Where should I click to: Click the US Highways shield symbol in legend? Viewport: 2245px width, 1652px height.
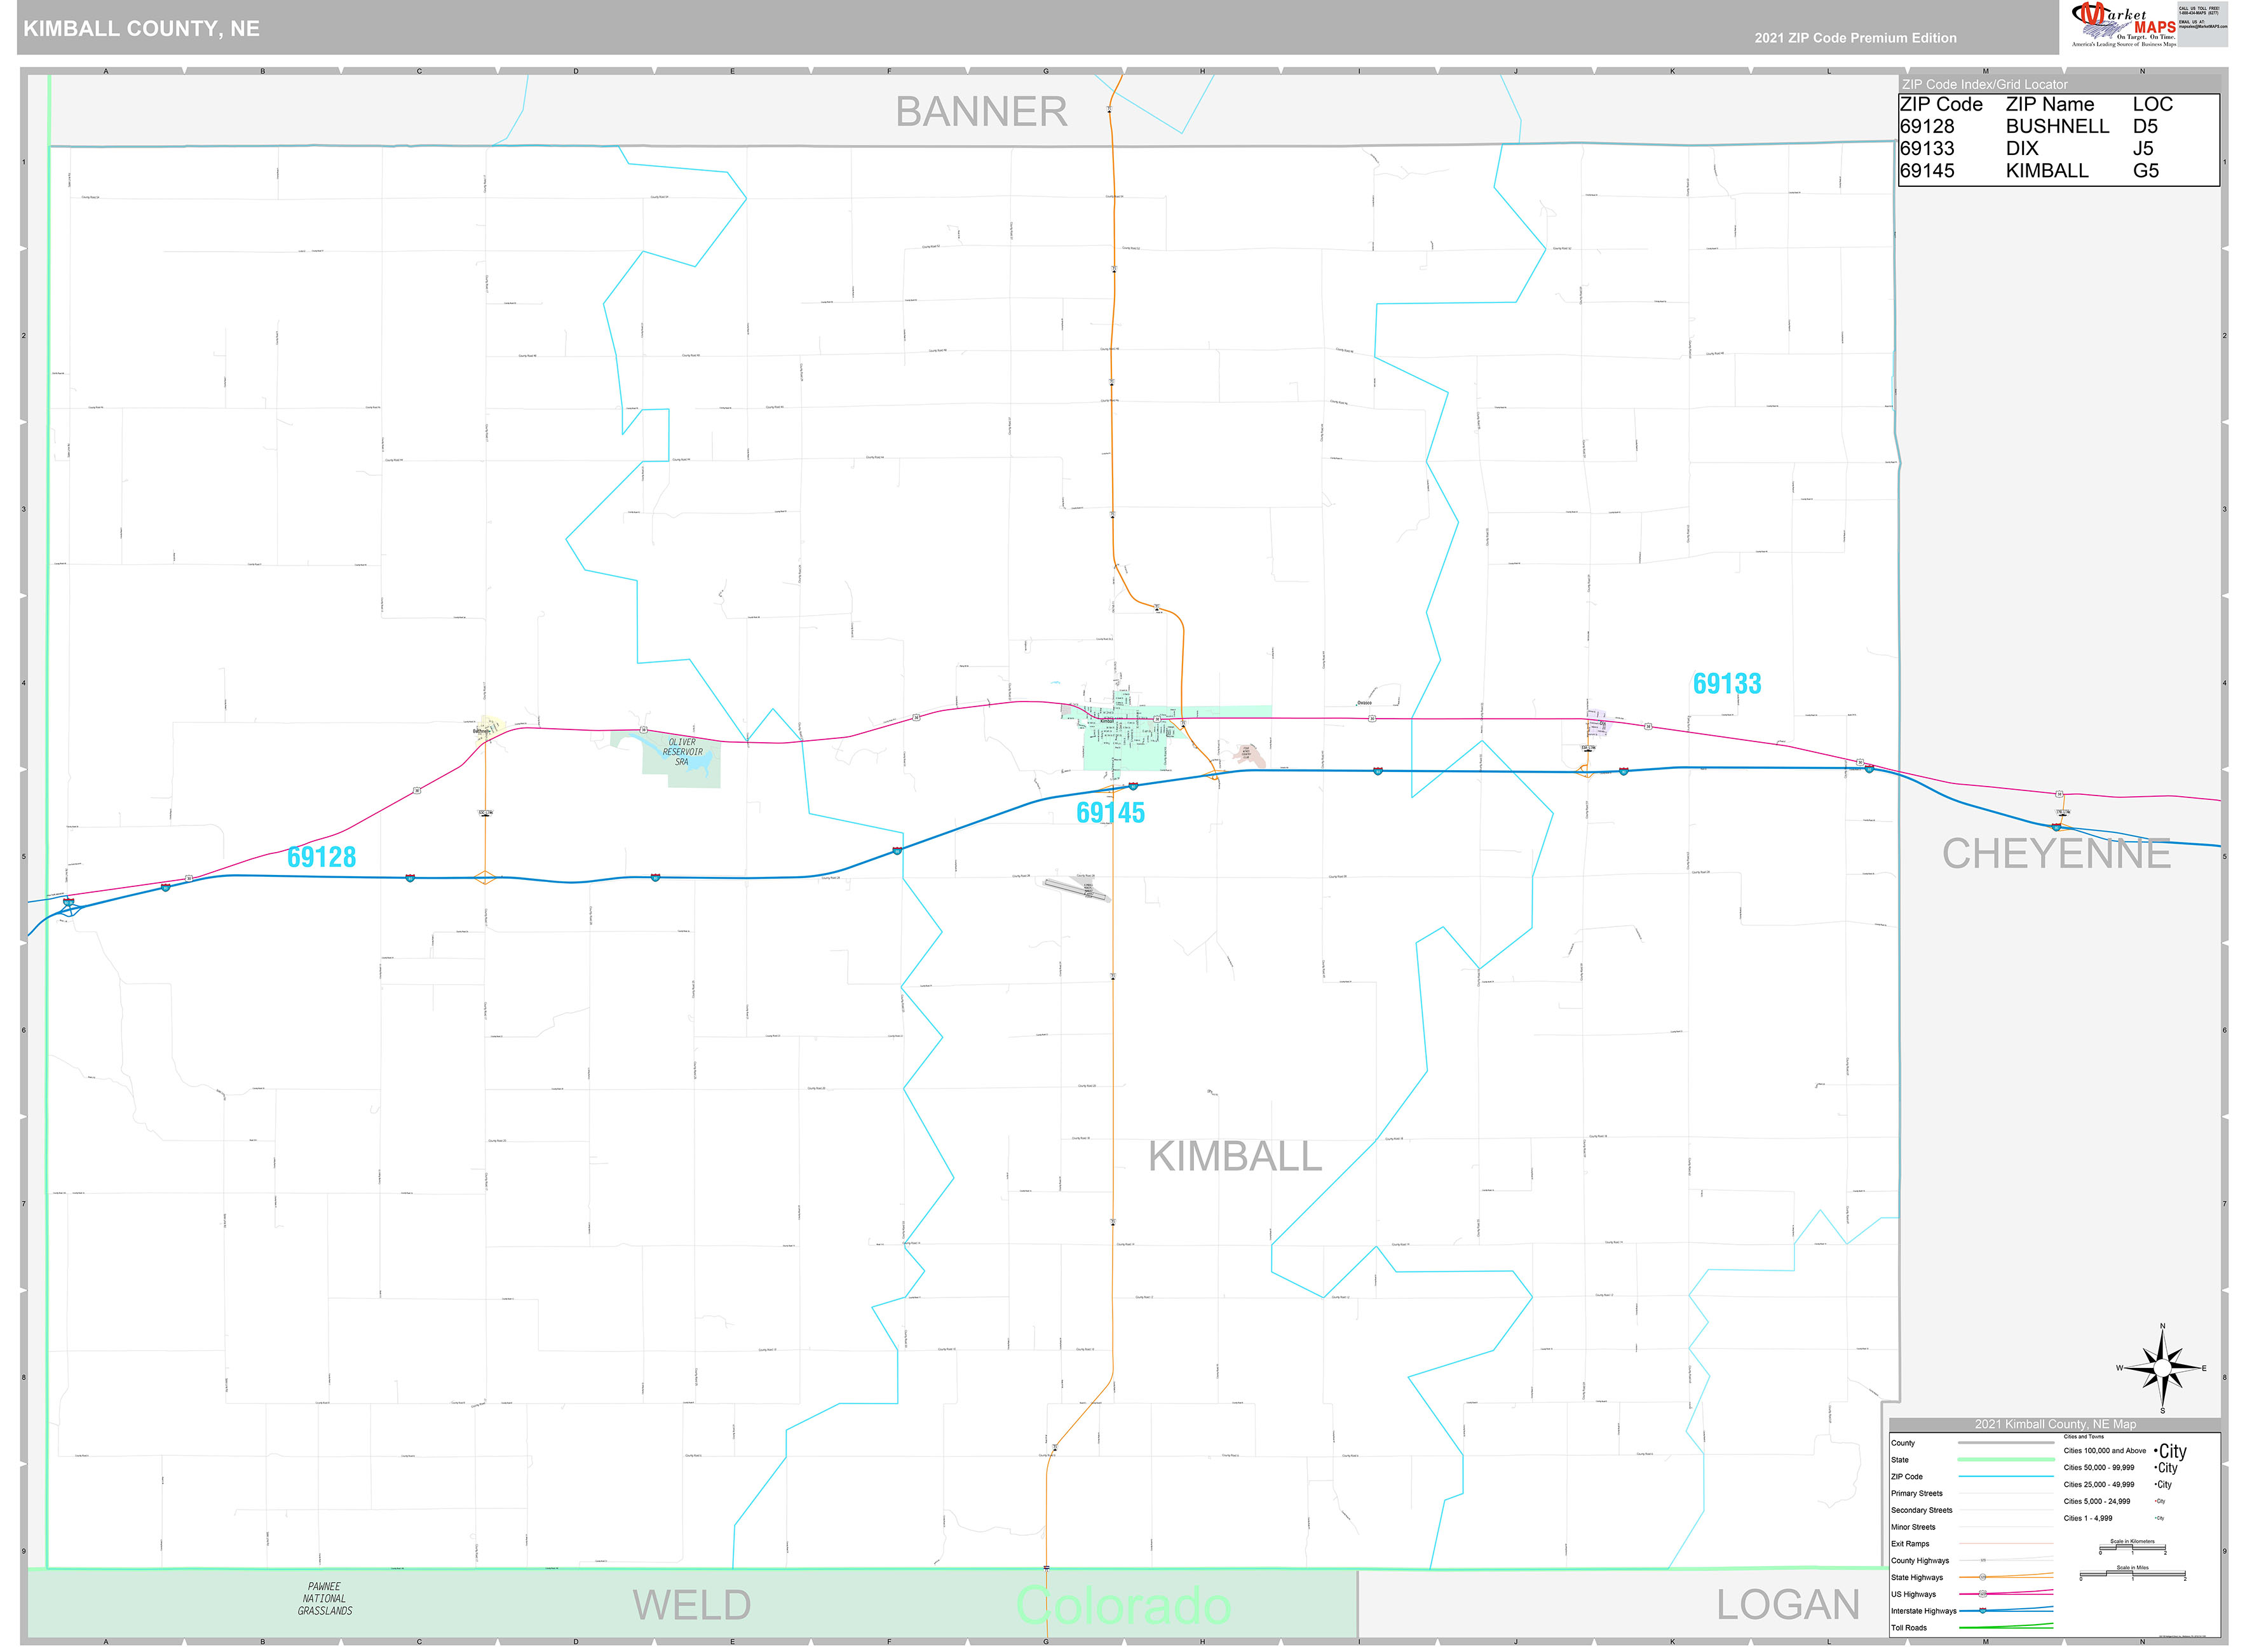click(x=1982, y=1594)
